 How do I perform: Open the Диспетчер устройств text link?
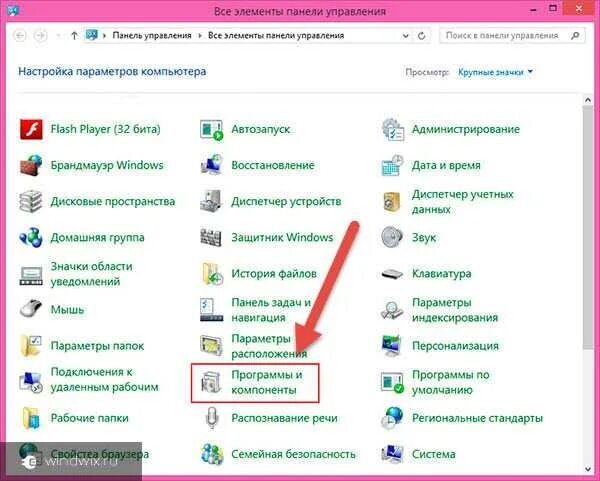(286, 201)
